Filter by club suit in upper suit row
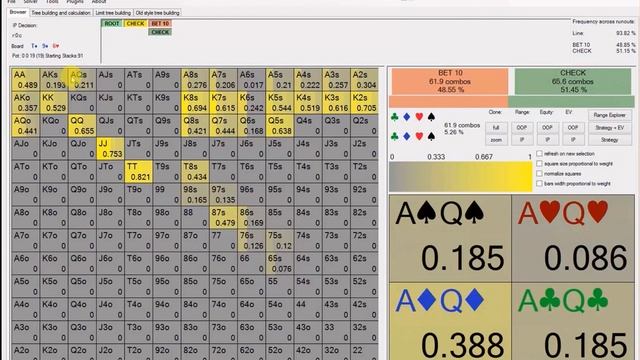 tap(394, 117)
